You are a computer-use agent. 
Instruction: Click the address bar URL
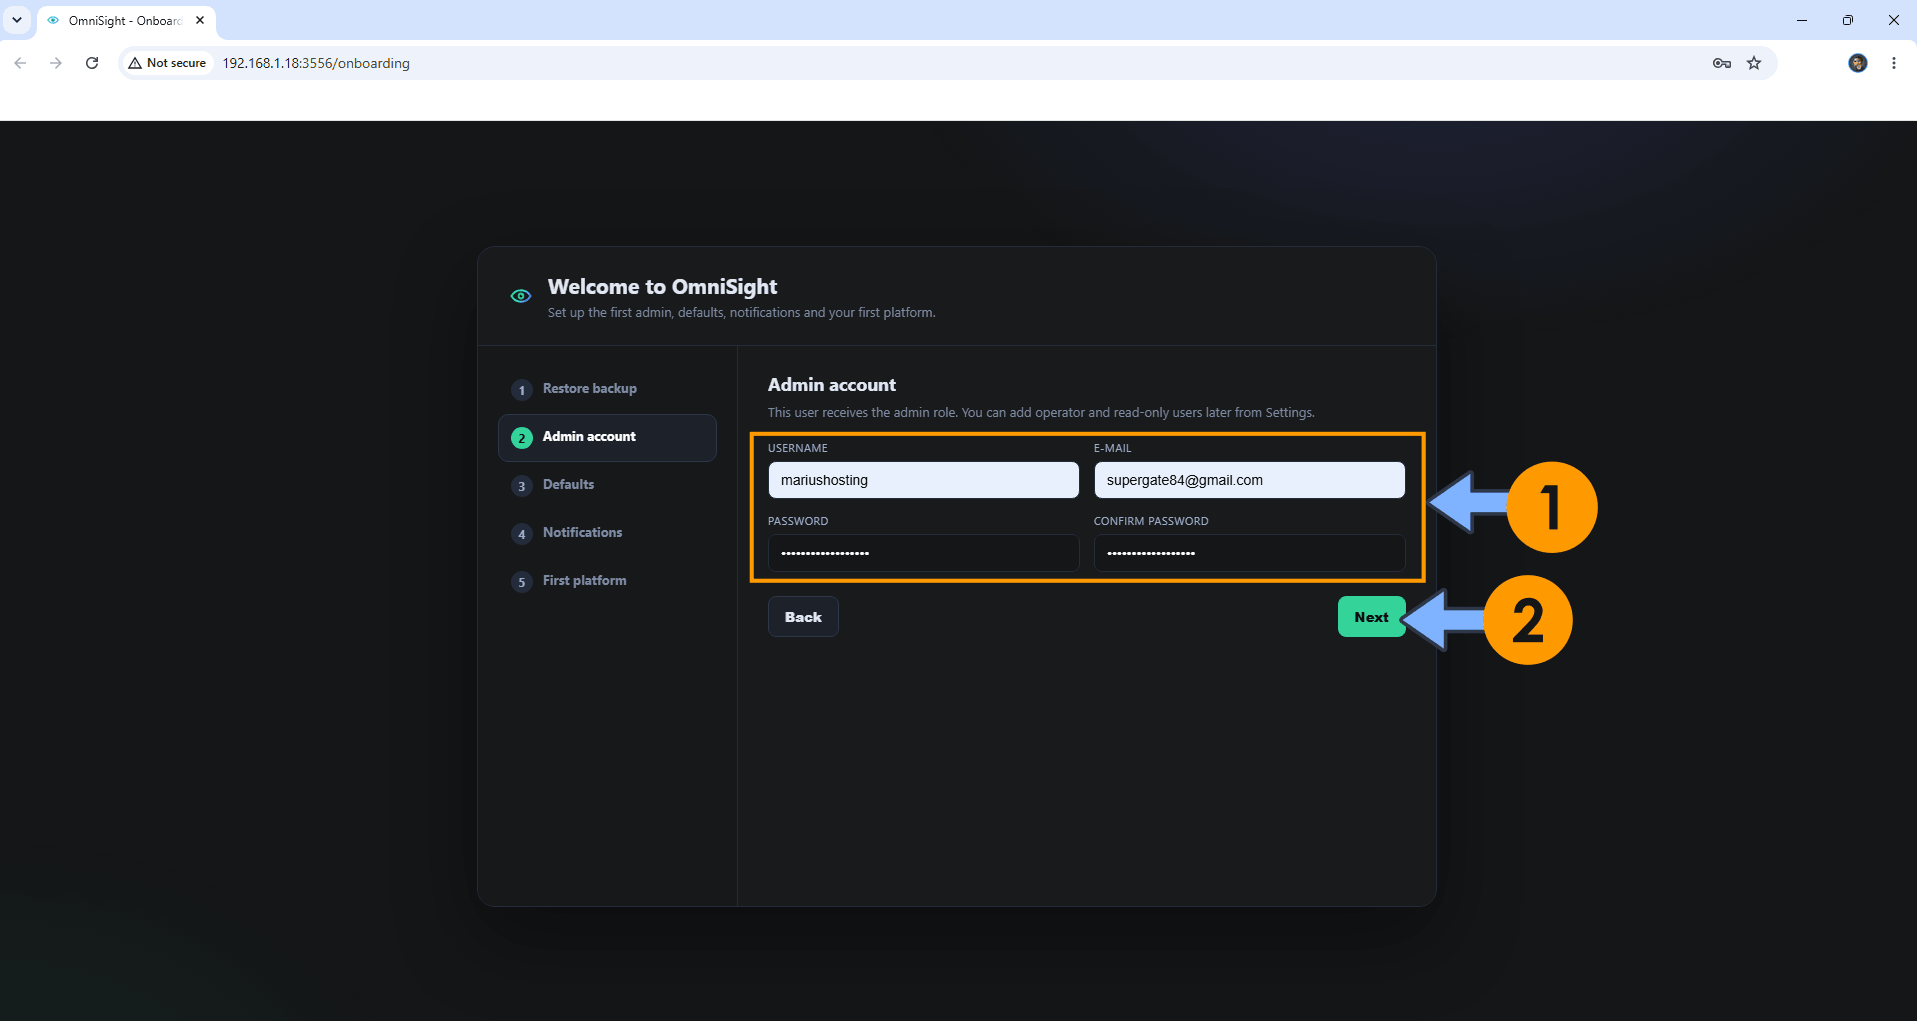click(x=316, y=63)
